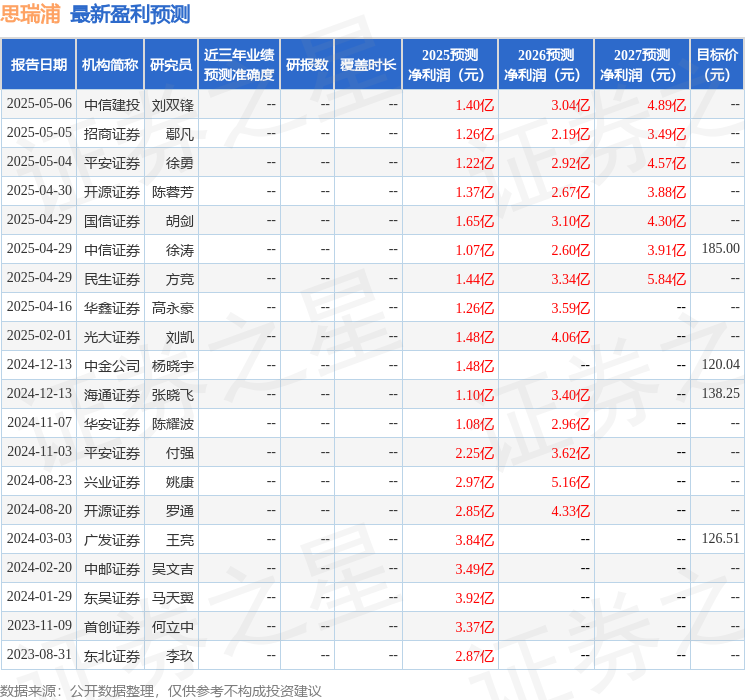This screenshot has height=700, width=745.
Task: Click the 2025预测净利润 column header
Action: [x=450, y=65]
